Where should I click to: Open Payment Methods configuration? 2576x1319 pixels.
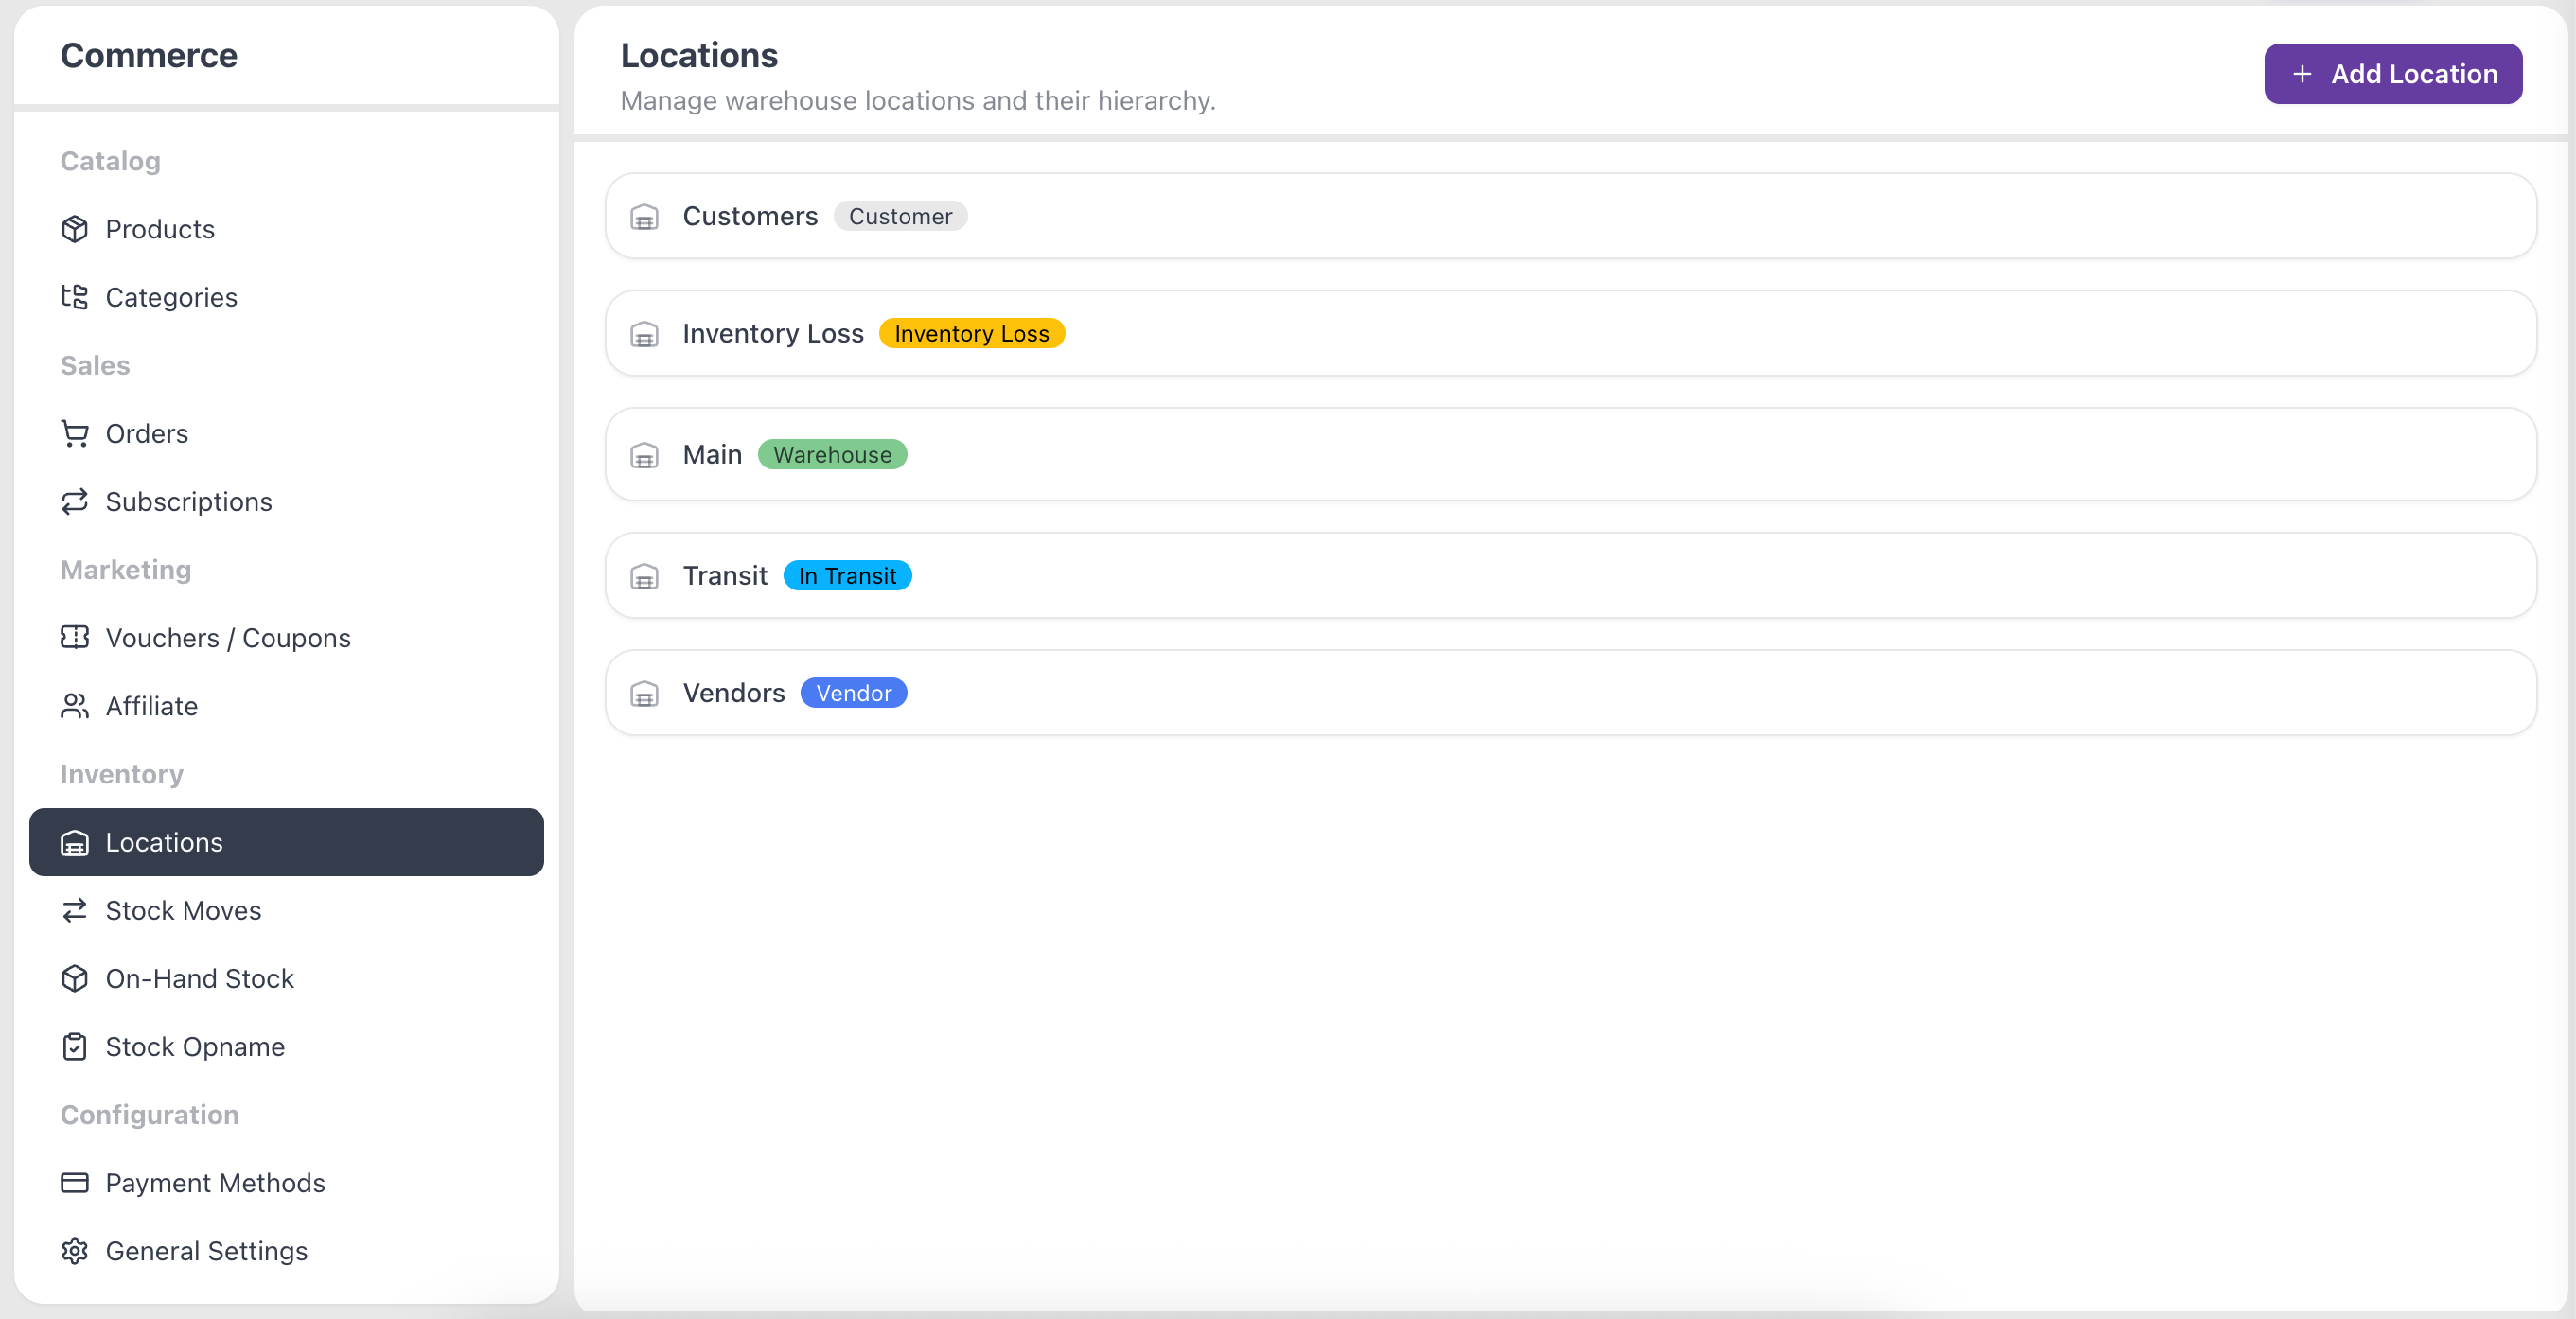[x=286, y=1183]
